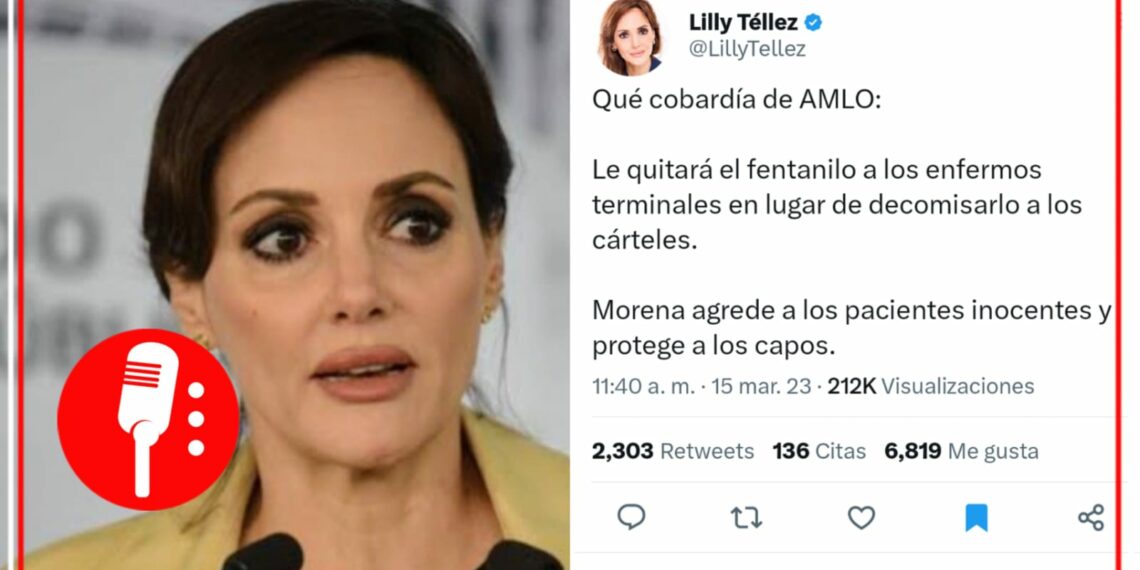Click the 15 mar. 23 date
The image size is (1140, 570).
760,386
